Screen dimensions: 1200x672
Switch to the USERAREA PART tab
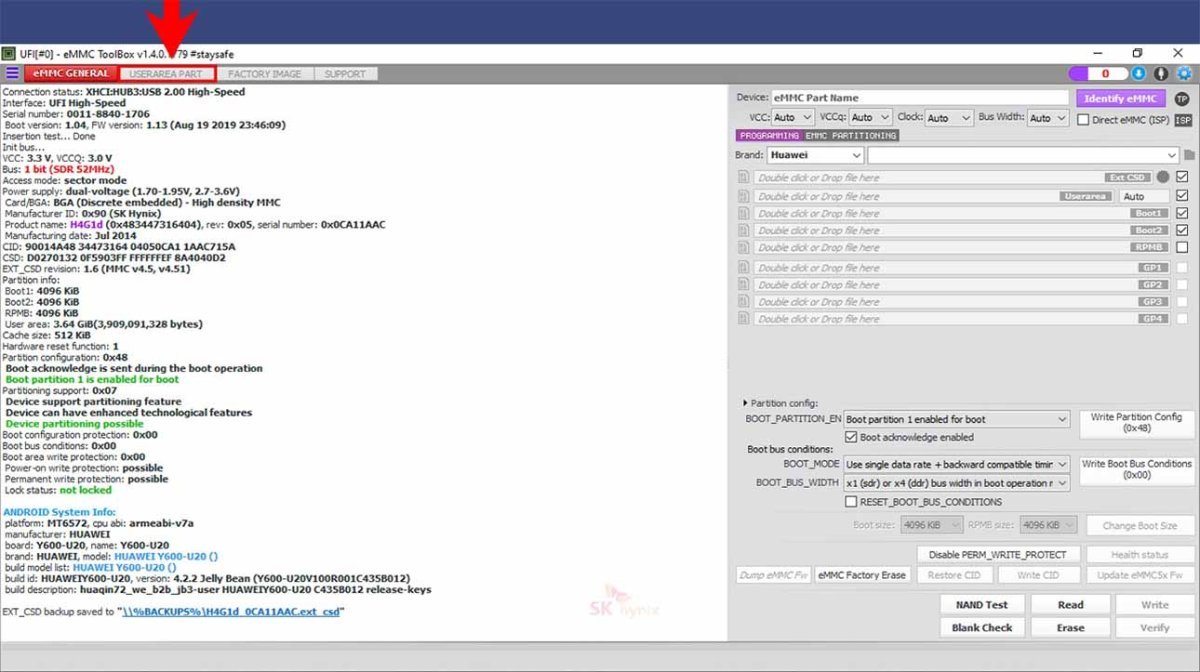tap(166, 73)
